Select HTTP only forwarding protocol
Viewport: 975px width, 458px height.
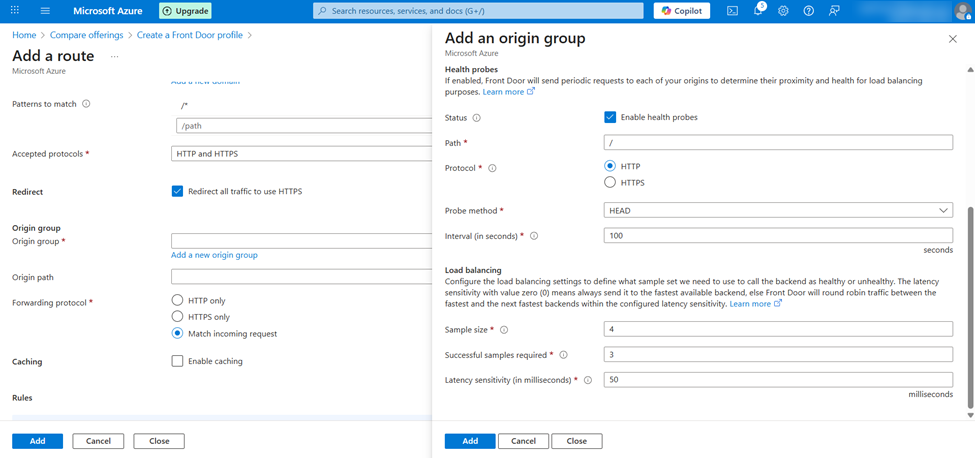[177, 301]
